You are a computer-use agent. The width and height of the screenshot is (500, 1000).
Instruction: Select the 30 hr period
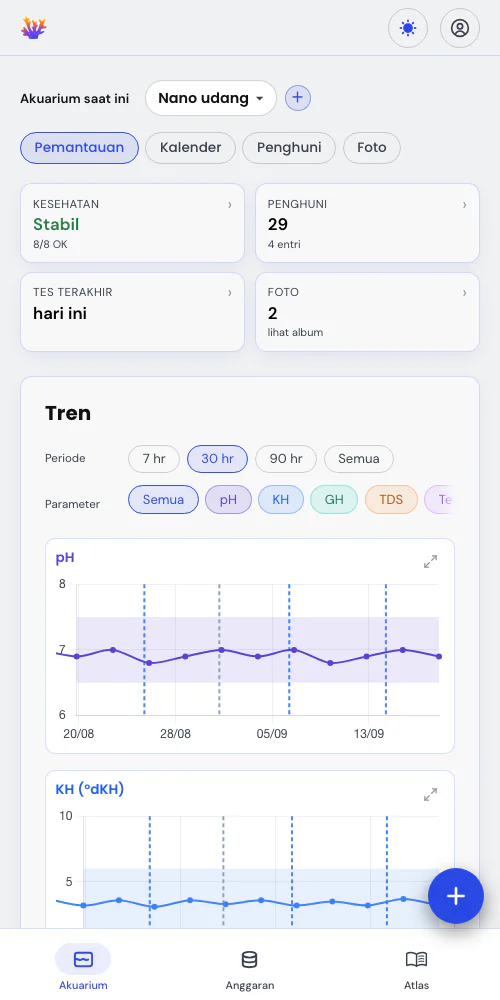(x=217, y=459)
